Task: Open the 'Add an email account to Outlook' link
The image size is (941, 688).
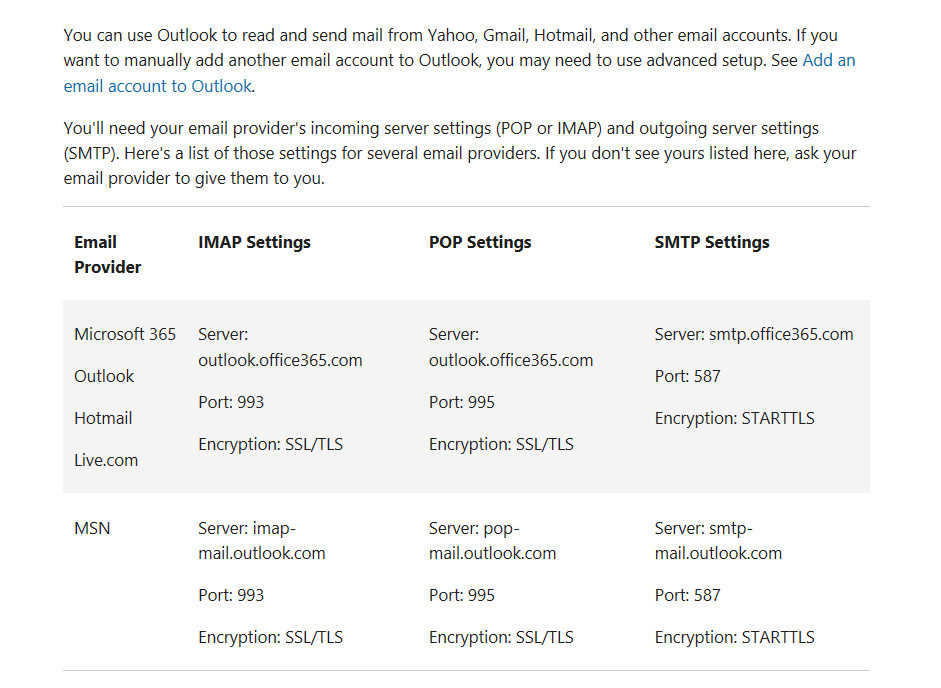Action: 158,86
